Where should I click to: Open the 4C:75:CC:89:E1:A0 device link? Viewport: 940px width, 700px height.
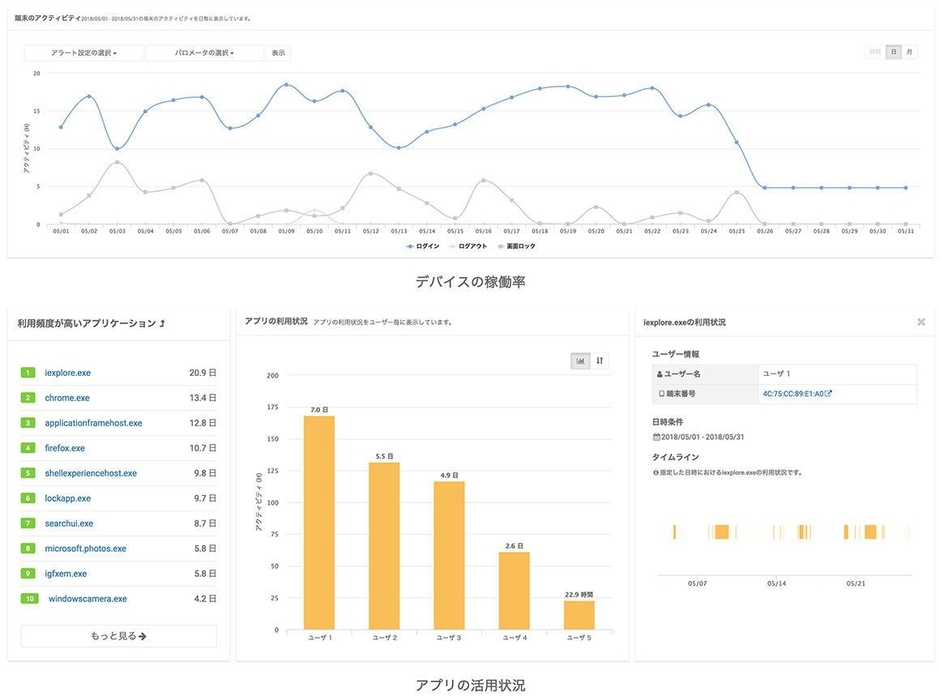pos(796,394)
